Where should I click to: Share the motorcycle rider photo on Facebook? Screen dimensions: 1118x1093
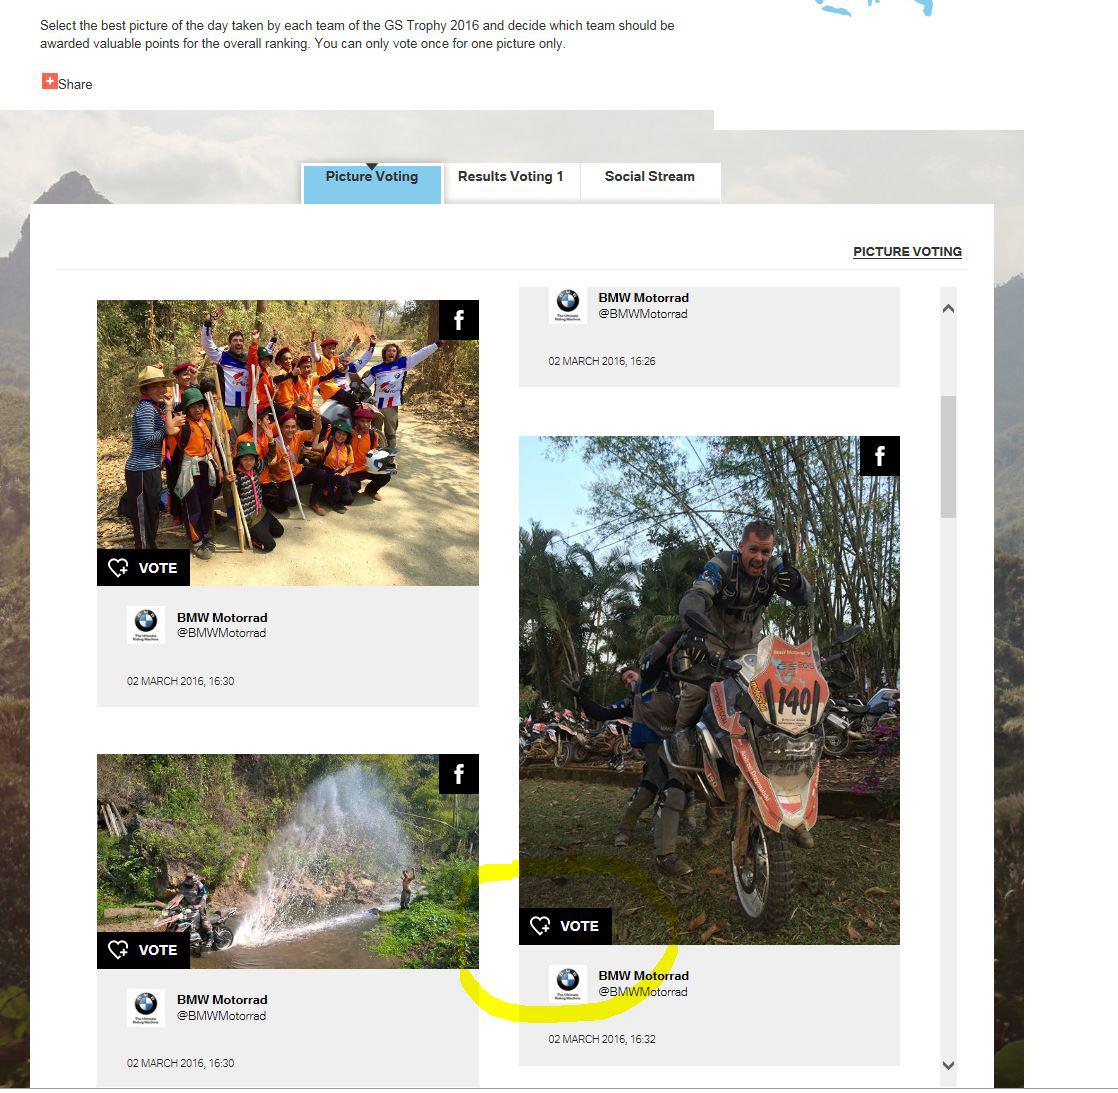pos(881,457)
